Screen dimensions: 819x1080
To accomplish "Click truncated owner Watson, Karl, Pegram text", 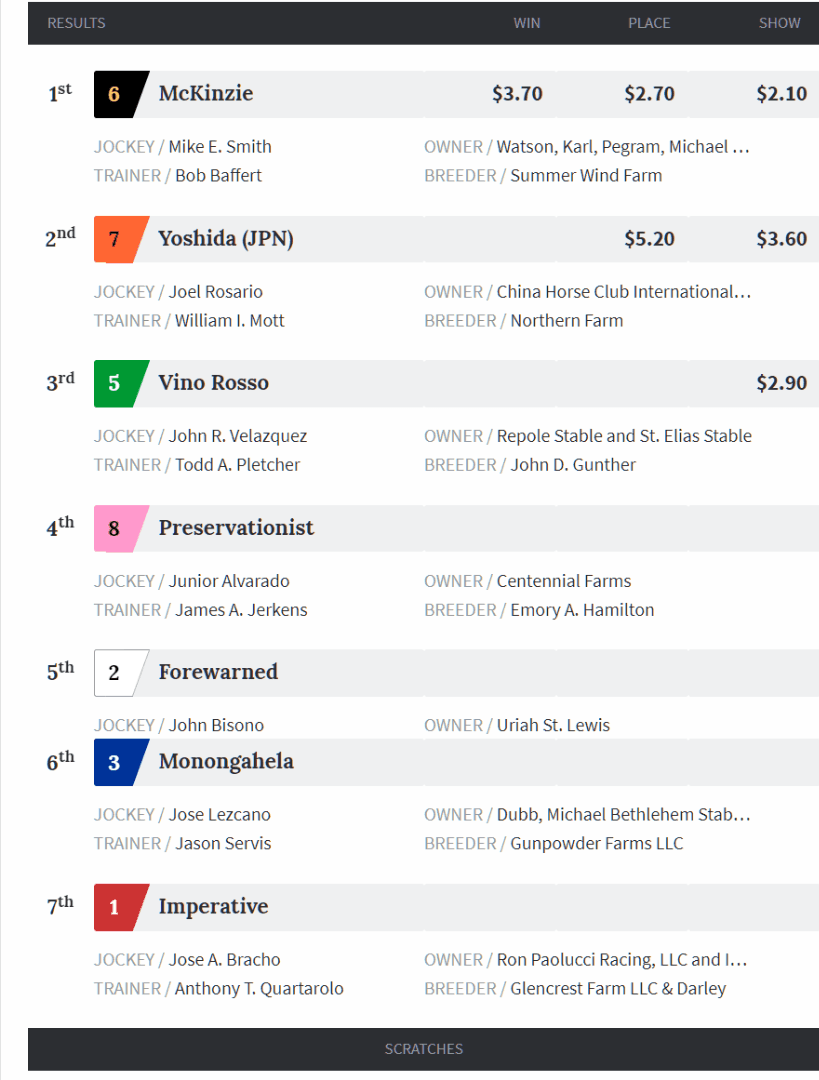I will (622, 147).
